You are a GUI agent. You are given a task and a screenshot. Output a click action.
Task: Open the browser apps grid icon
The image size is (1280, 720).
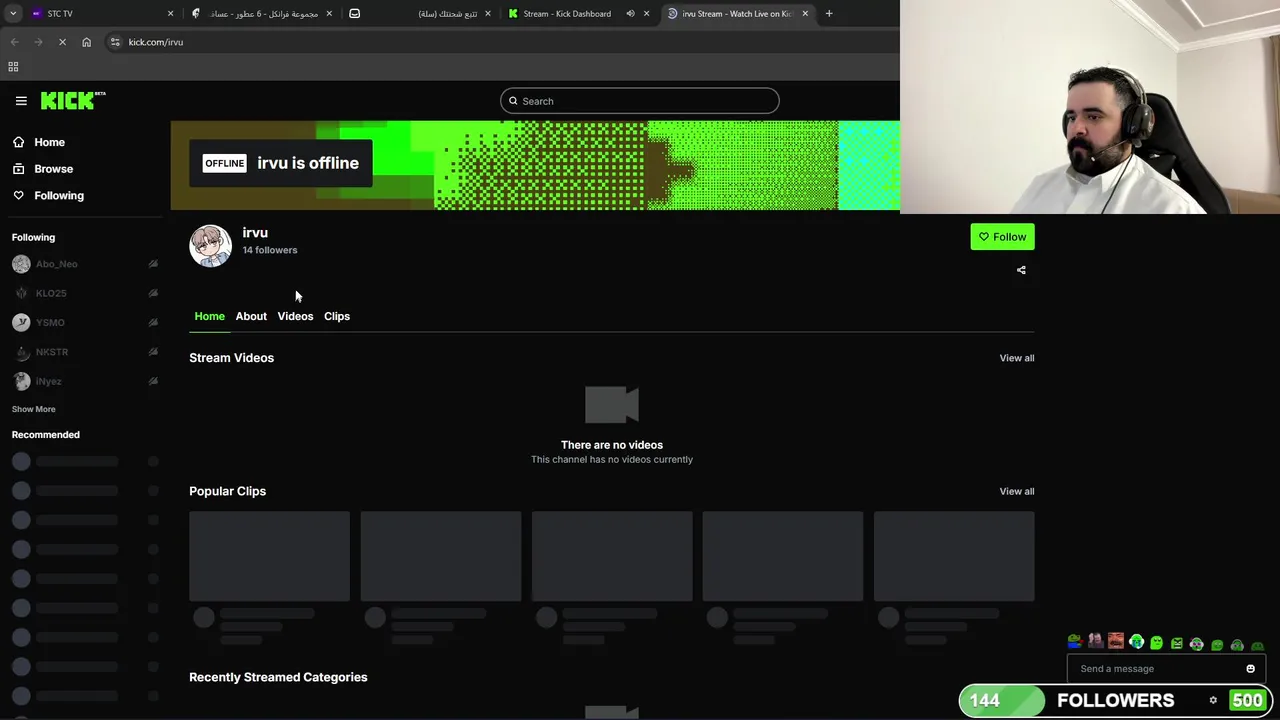tap(13, 67)
